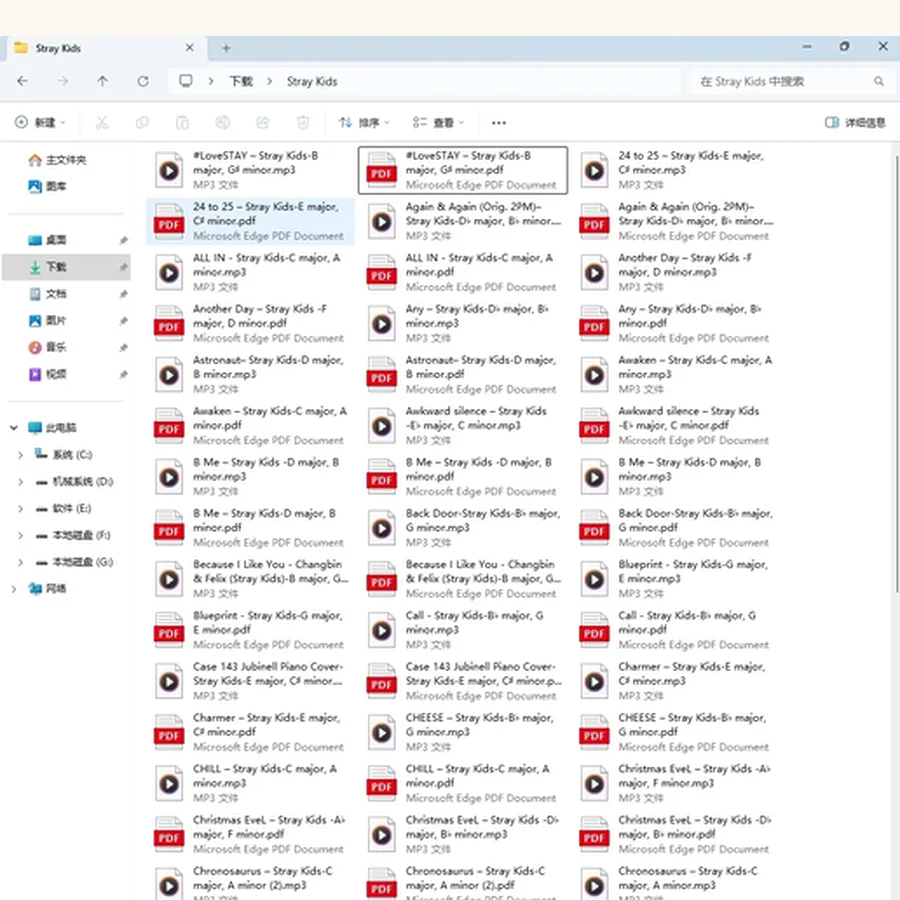
Task: Click the Copy icon in toolbar
Action: click(x=142, y=122)
